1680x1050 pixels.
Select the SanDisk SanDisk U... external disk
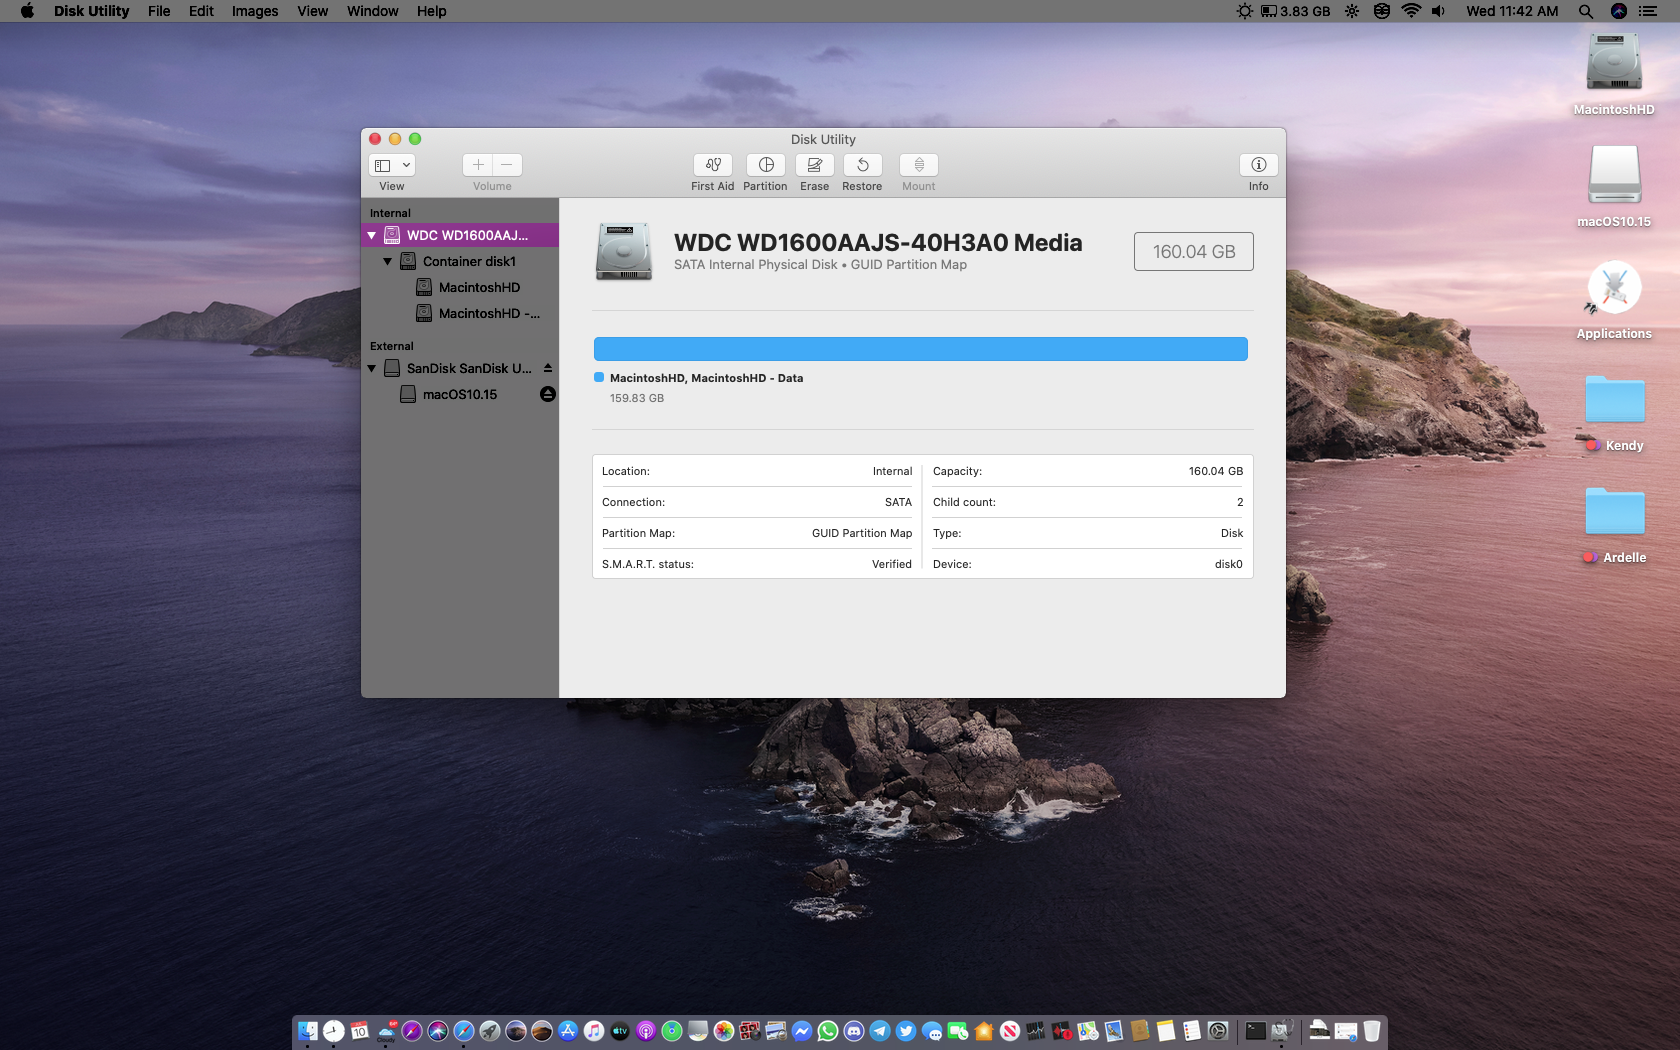(460, 369)
